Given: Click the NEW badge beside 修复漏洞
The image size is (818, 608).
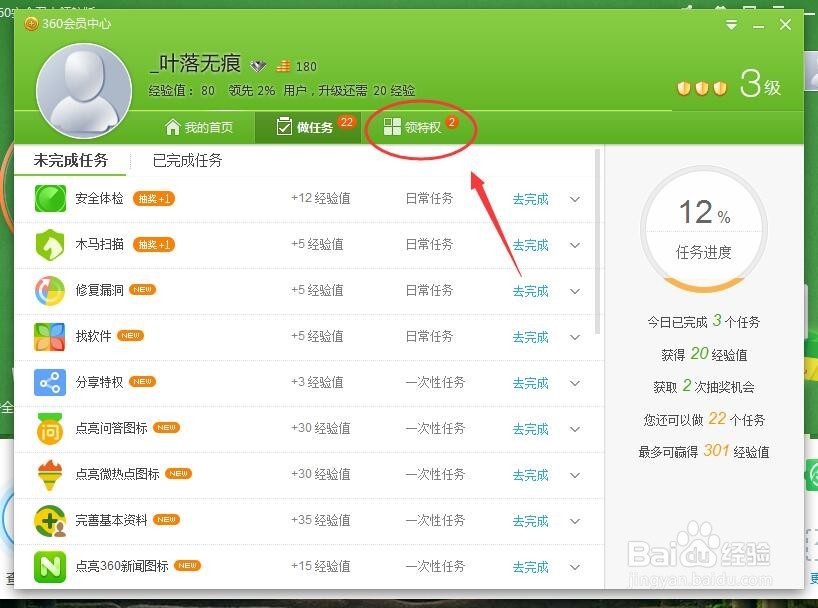Looking at the screenshot, I should point(142,290).
